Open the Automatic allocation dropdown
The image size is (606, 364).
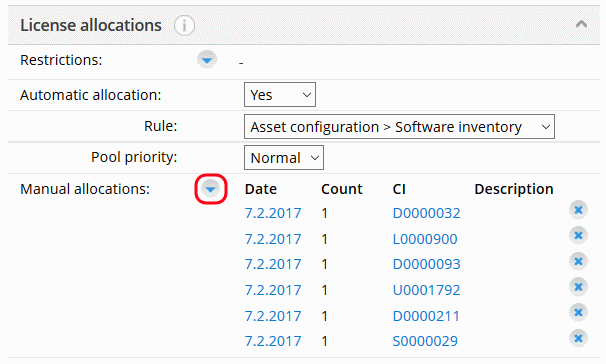(x=280, y=95)
